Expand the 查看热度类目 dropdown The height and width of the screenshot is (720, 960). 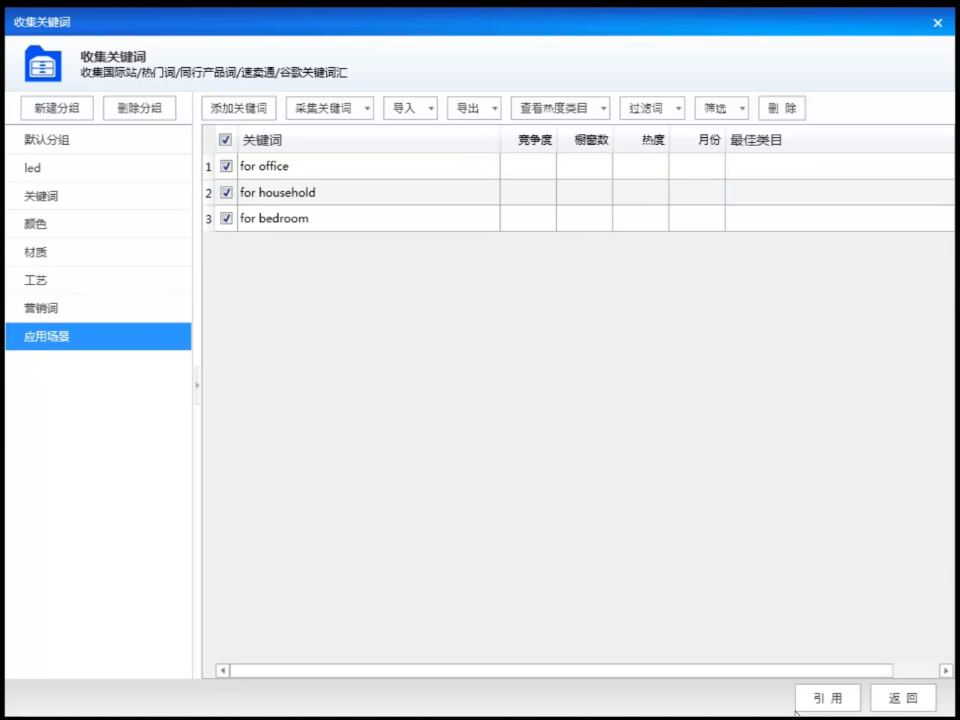560,108
